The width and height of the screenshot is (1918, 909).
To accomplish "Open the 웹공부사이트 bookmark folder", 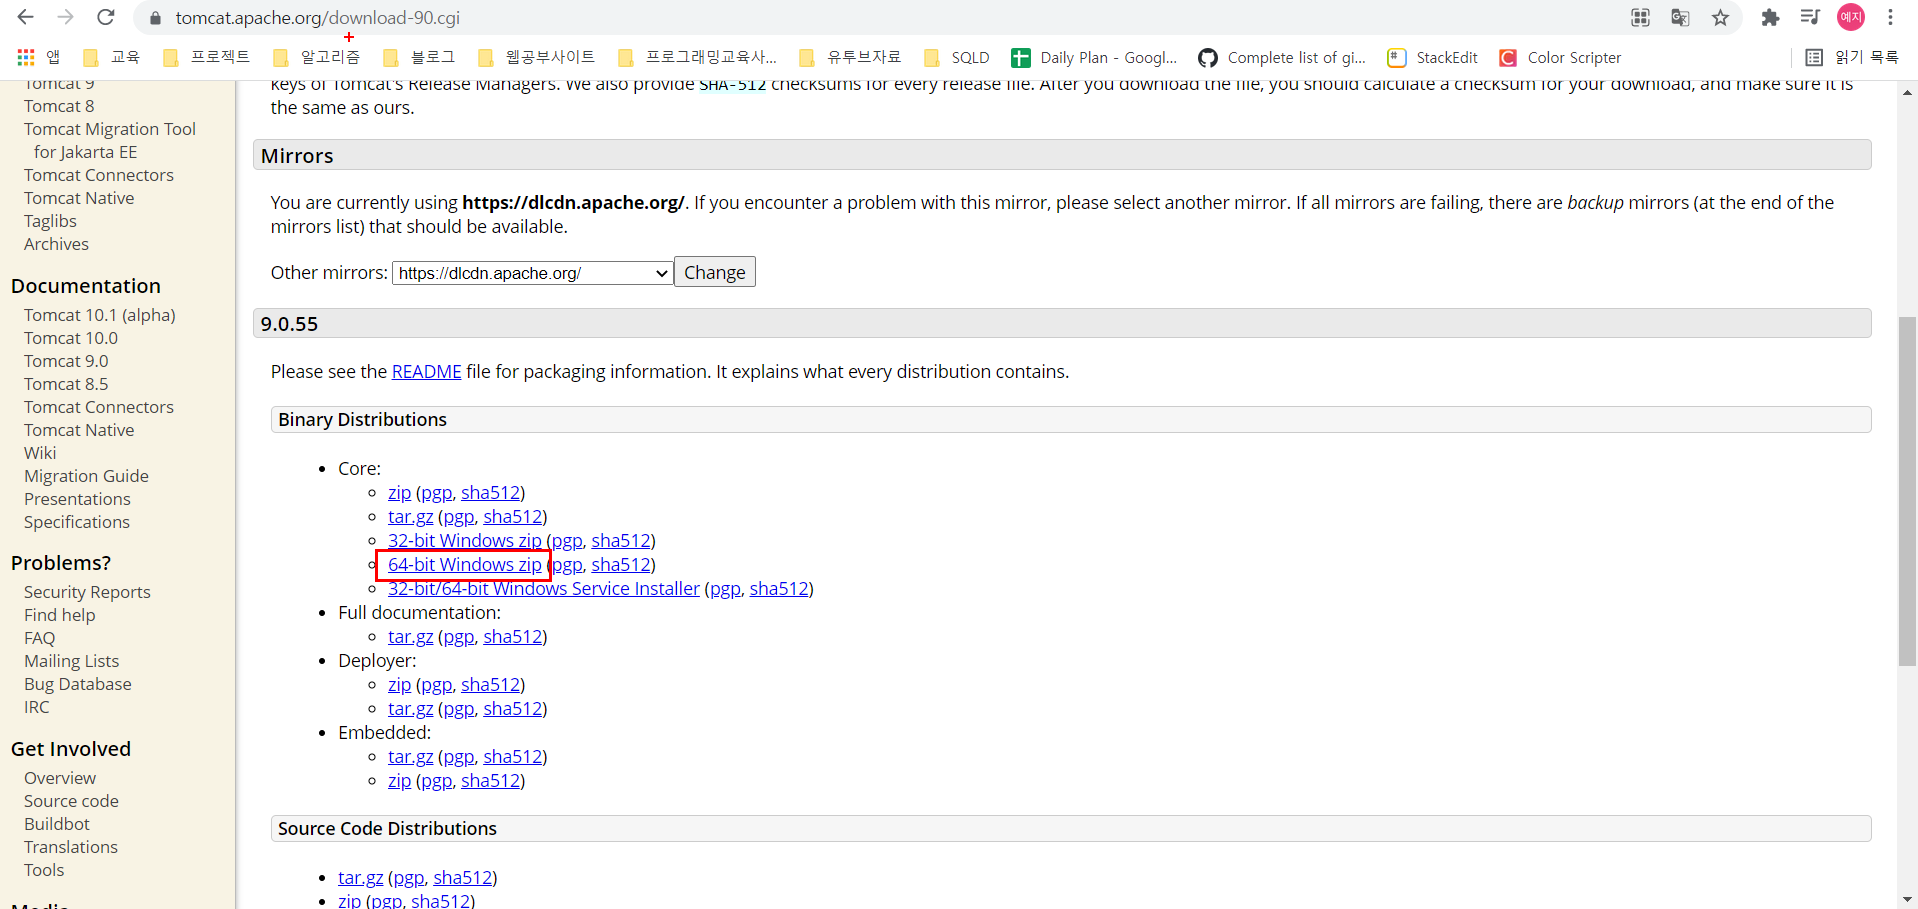I will coord(536,57).
